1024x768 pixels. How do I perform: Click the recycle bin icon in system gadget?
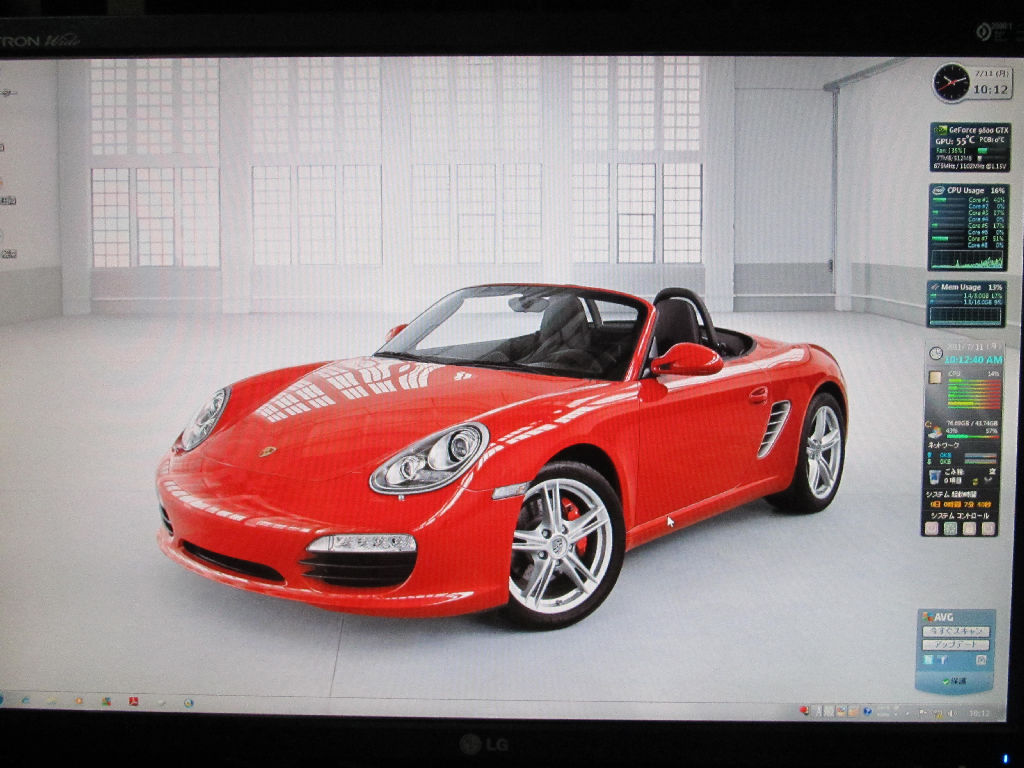coord(933,478)
